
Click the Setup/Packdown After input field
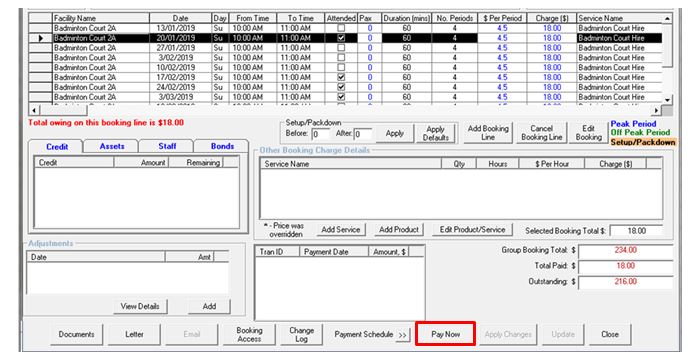[x=362, y=134]
